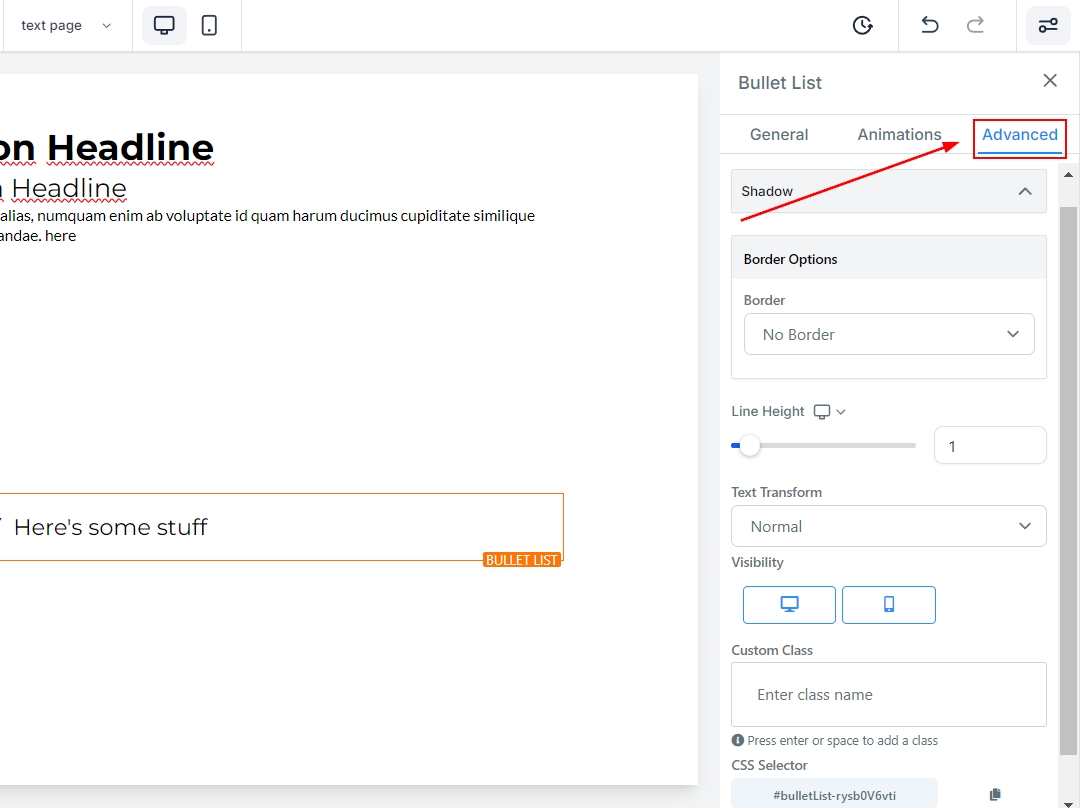Open the Border dropdown

(x=888, y=335)
